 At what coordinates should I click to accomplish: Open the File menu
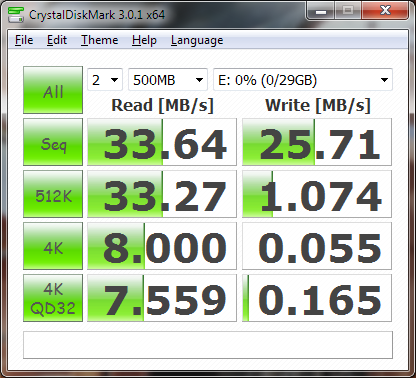(24, 40)
